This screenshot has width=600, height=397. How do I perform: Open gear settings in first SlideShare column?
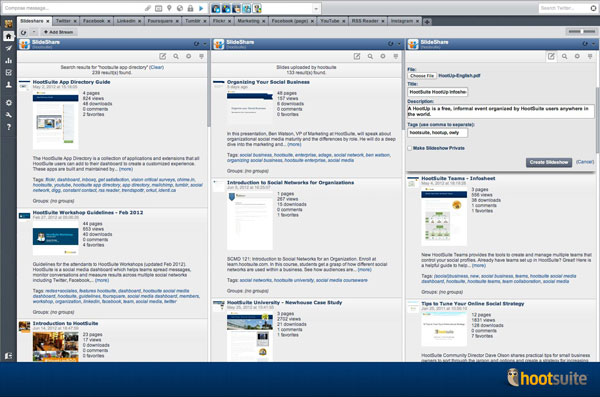189,56
